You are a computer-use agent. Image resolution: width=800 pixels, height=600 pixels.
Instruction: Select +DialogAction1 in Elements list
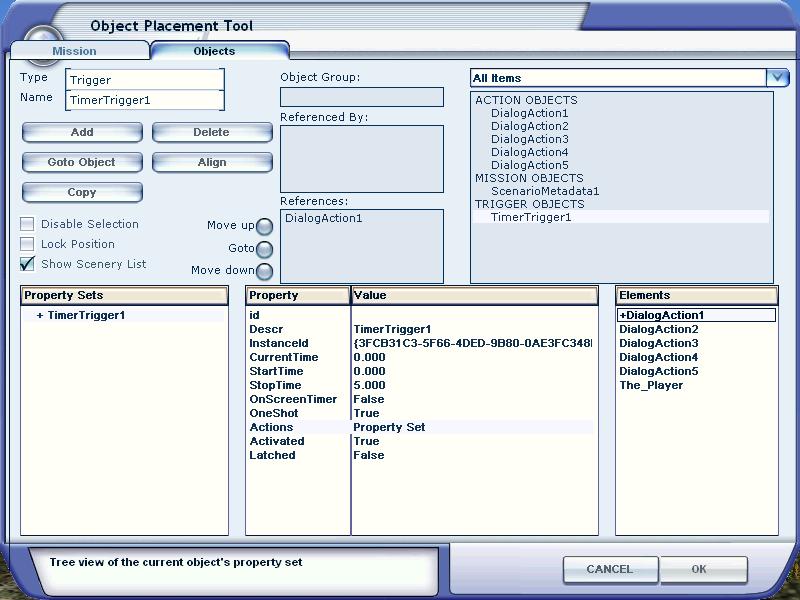(x=696, y=315)
